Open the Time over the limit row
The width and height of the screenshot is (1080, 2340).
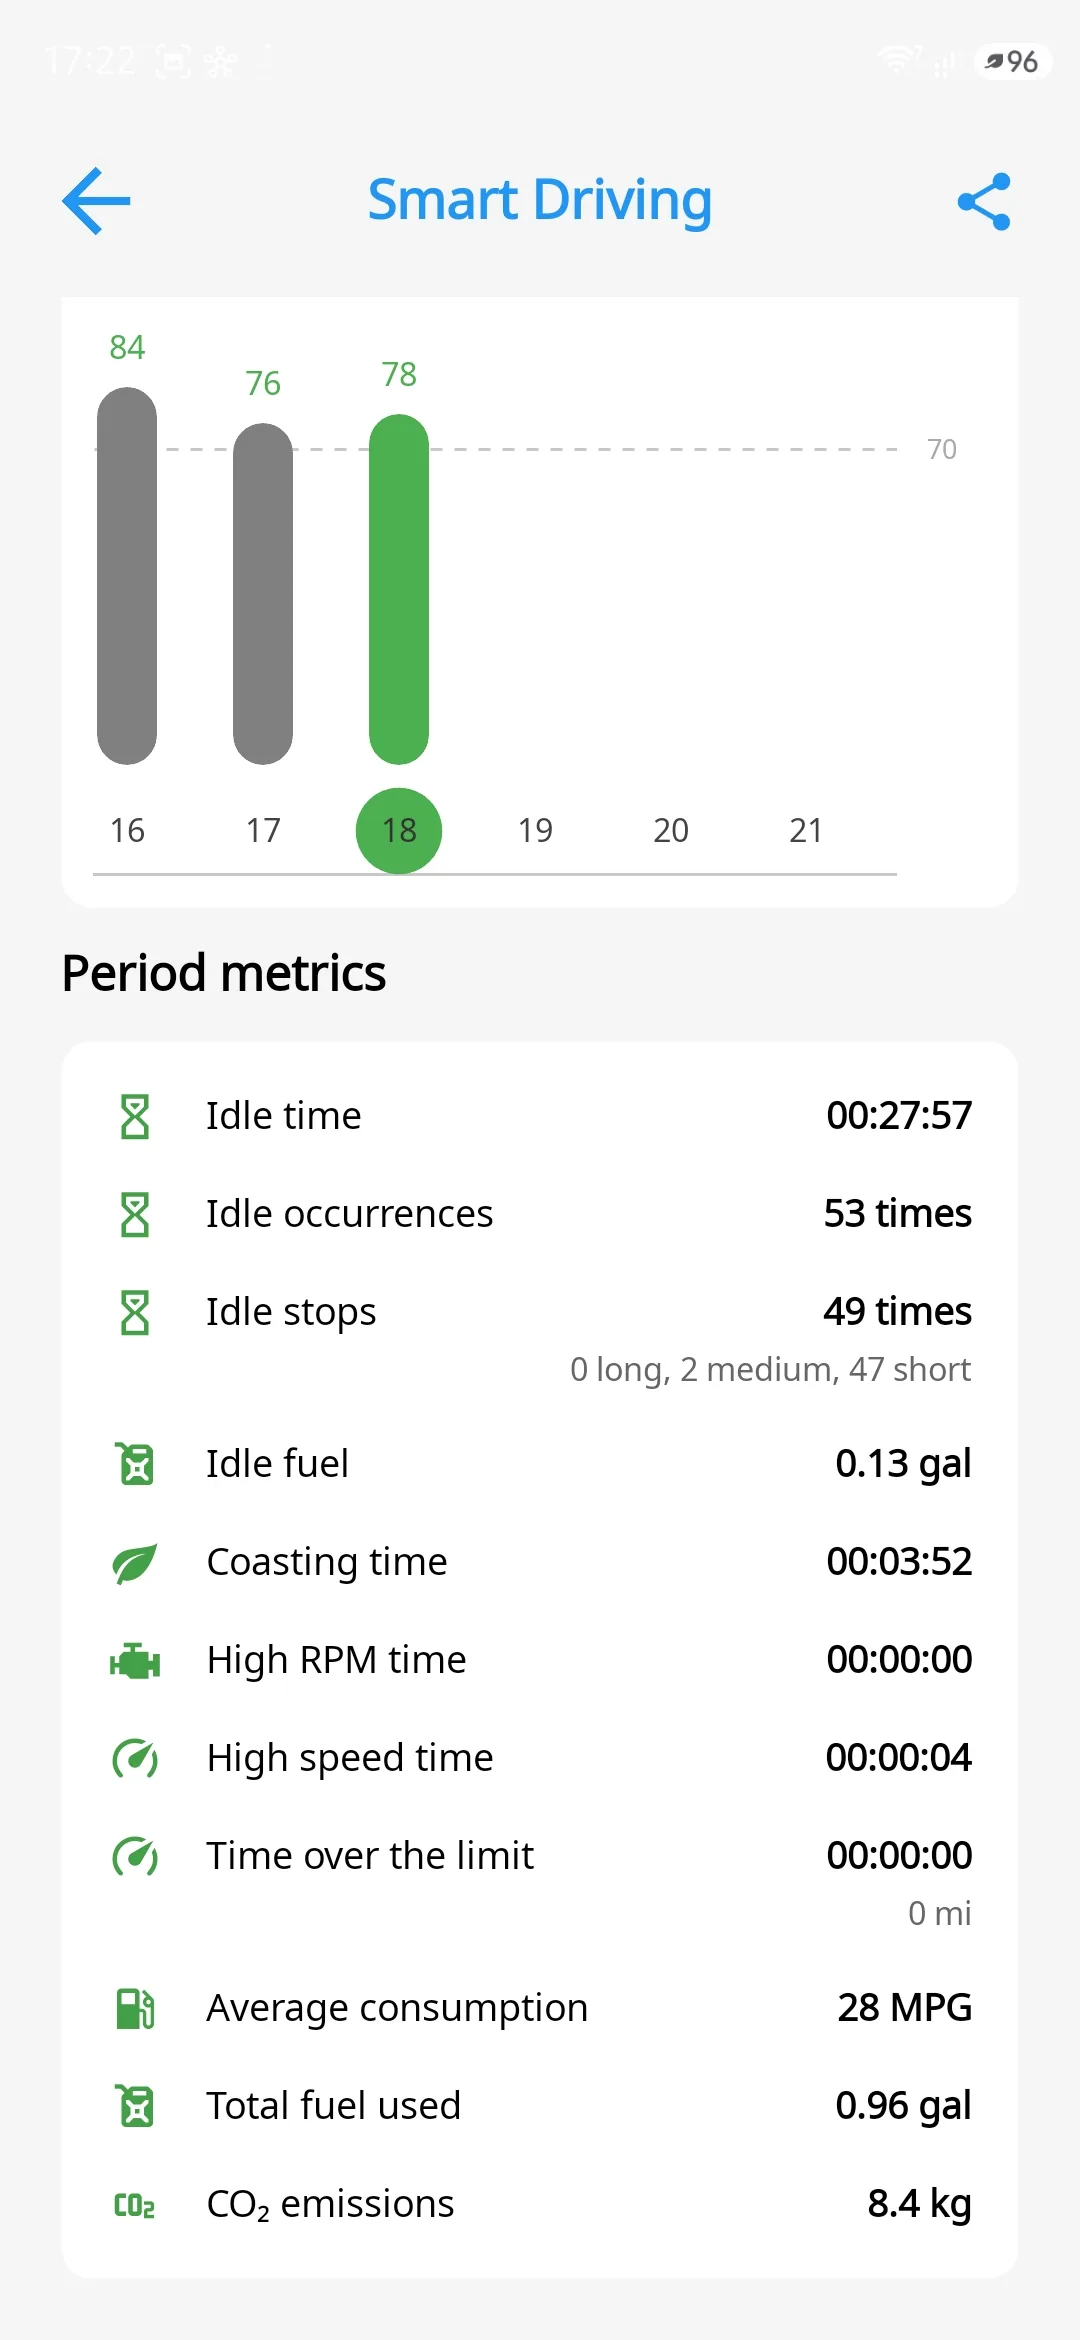click(x=540, y=1882)
